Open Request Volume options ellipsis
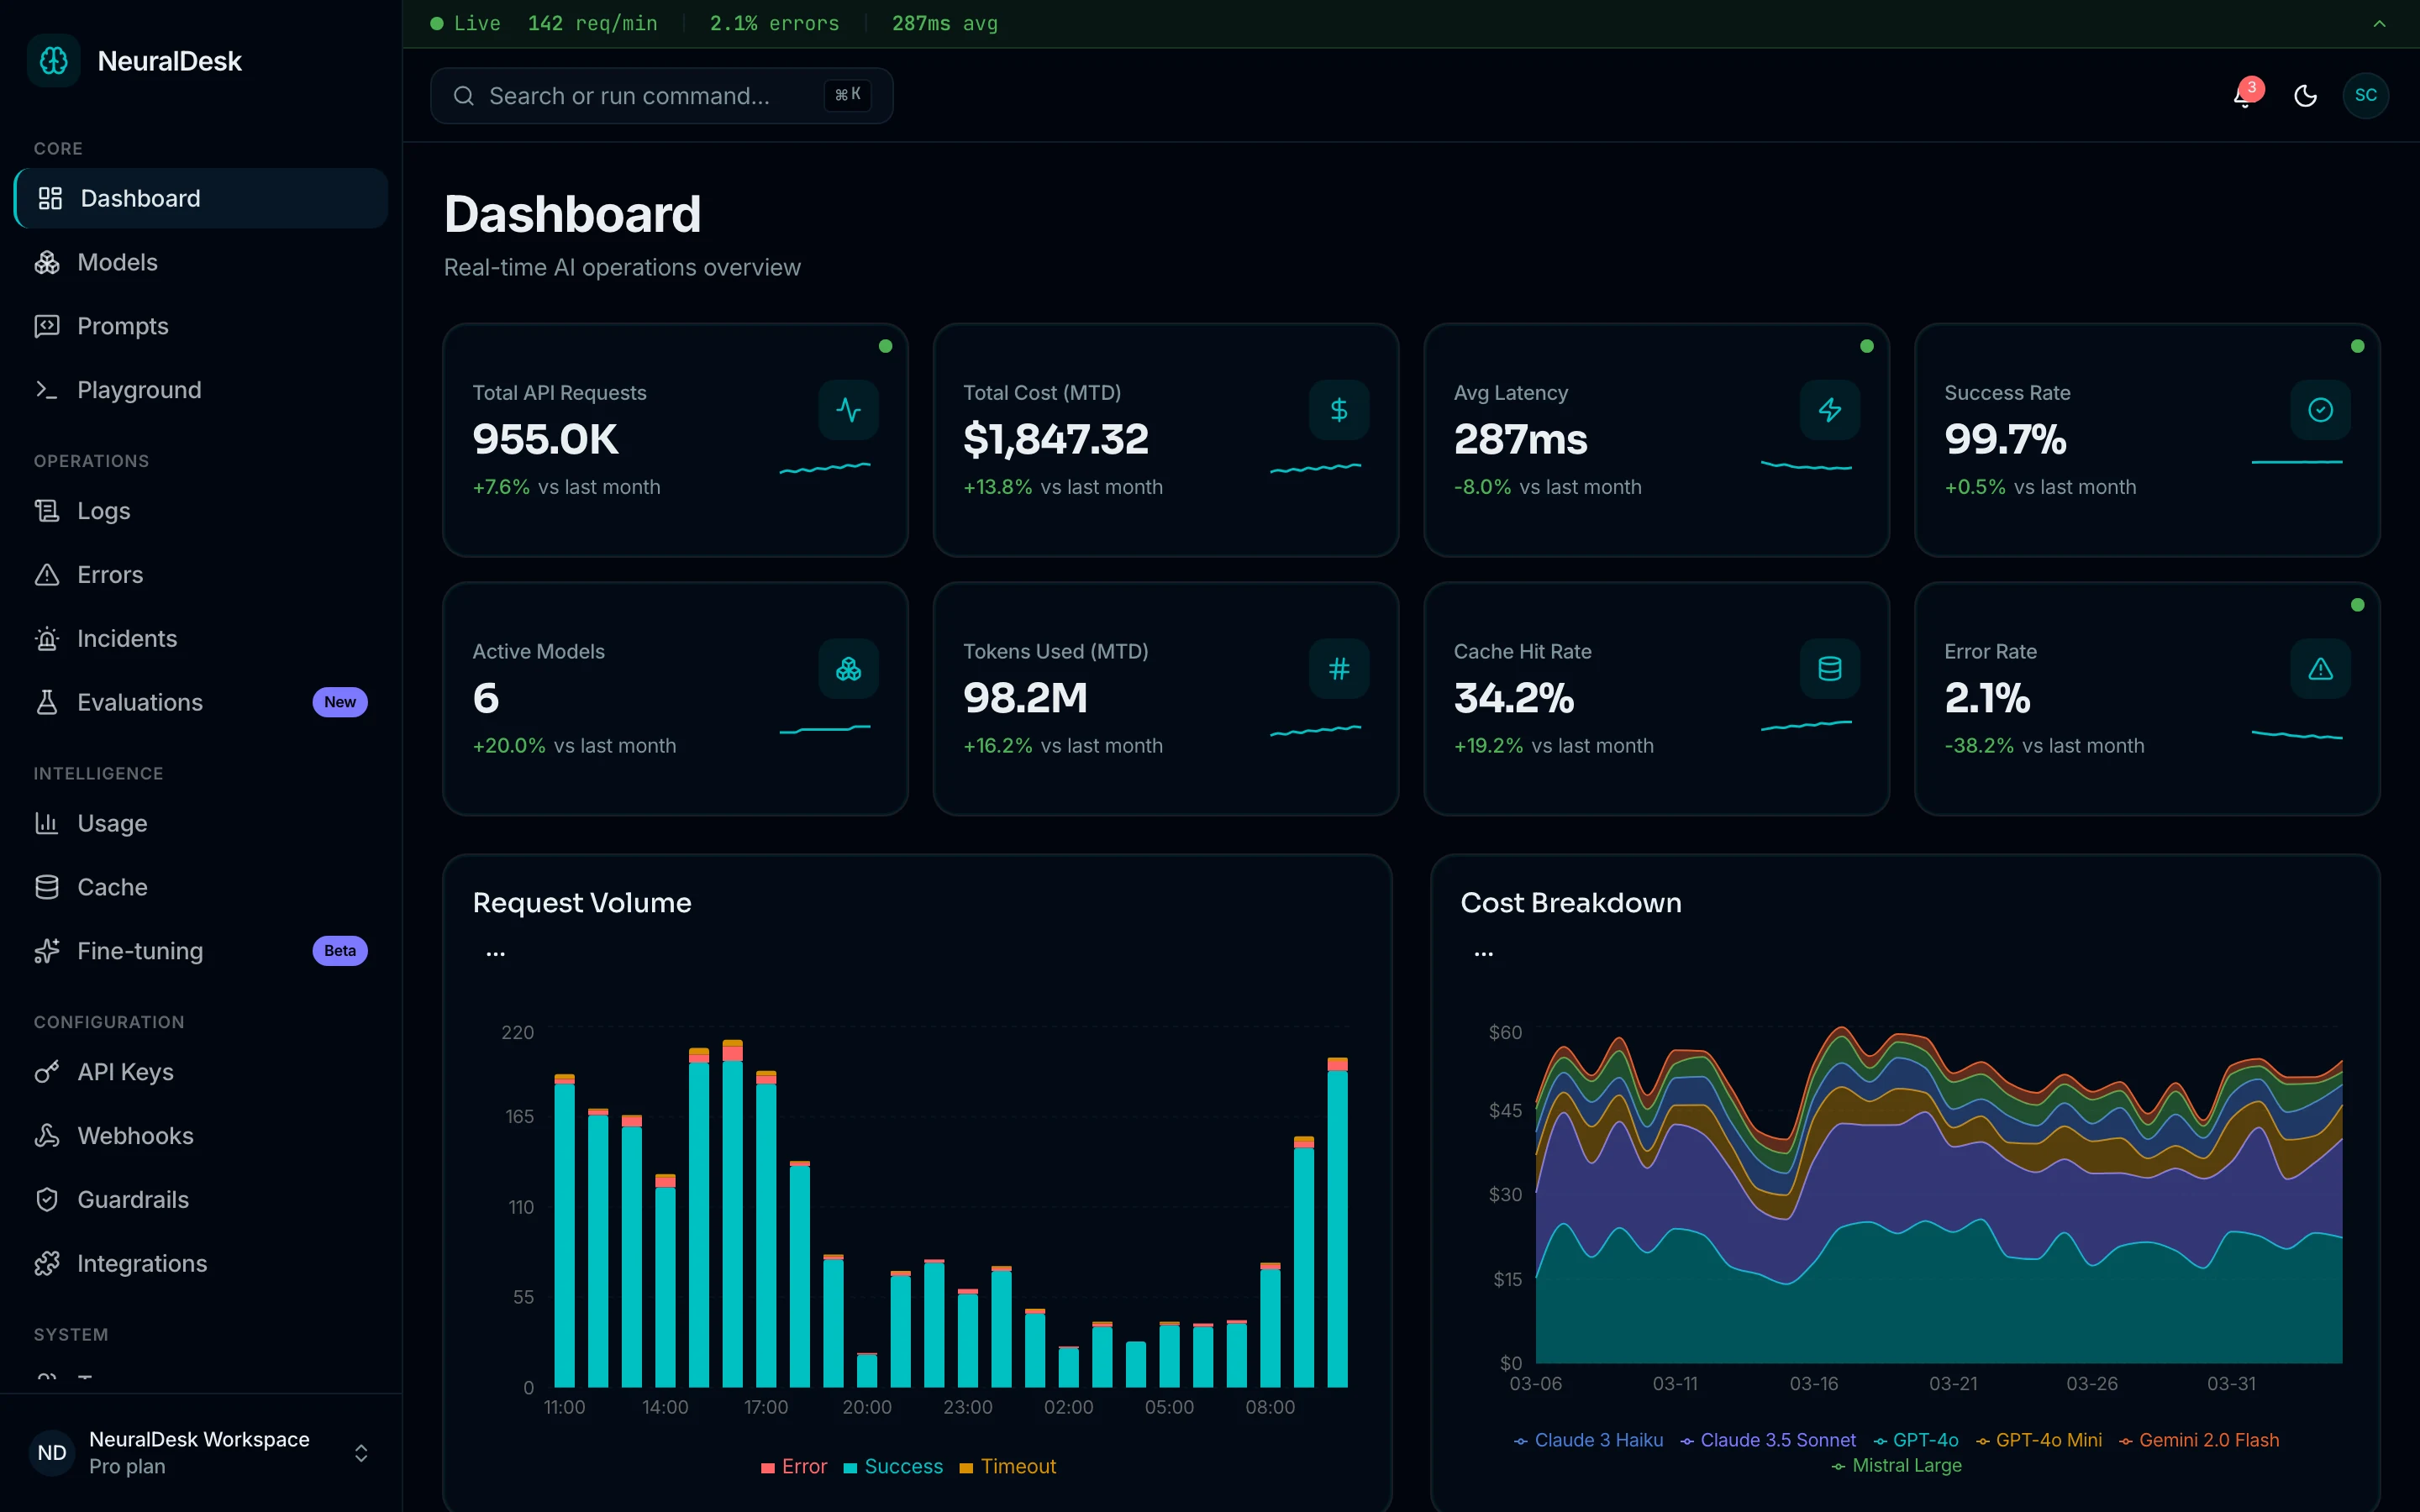 click(495, 954)
